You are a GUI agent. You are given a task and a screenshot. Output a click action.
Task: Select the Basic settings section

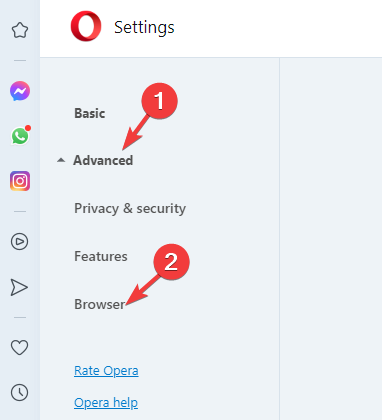point(90,113)
